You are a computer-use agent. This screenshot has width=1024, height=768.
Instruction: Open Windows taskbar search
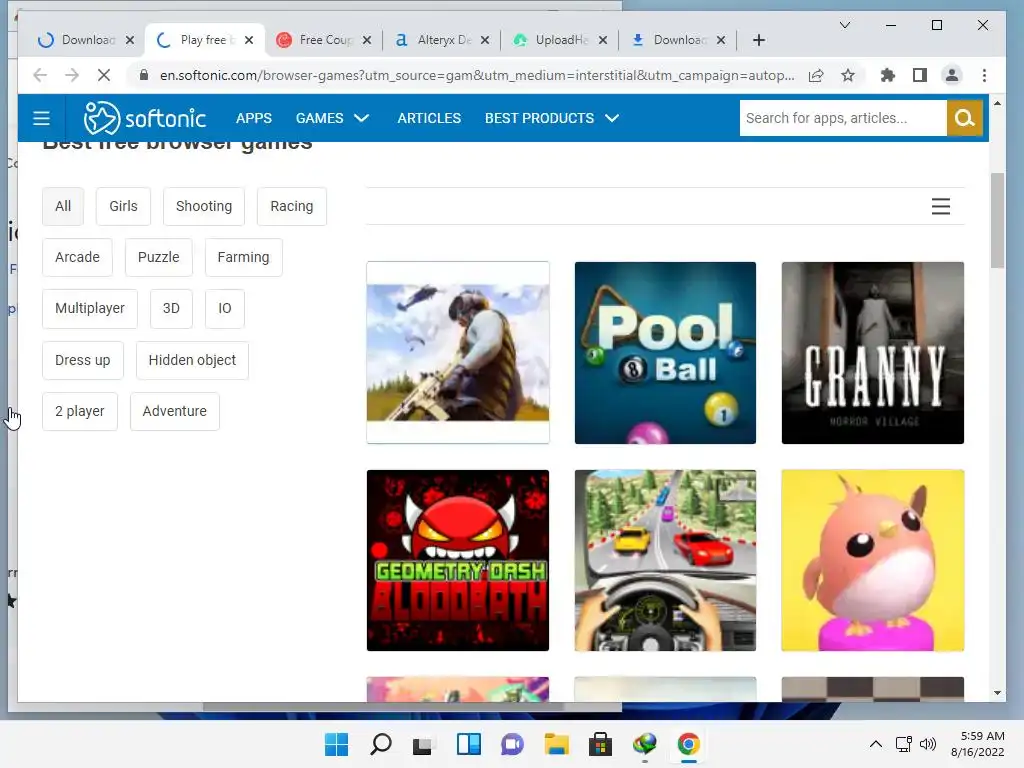(x=381, y=744)
